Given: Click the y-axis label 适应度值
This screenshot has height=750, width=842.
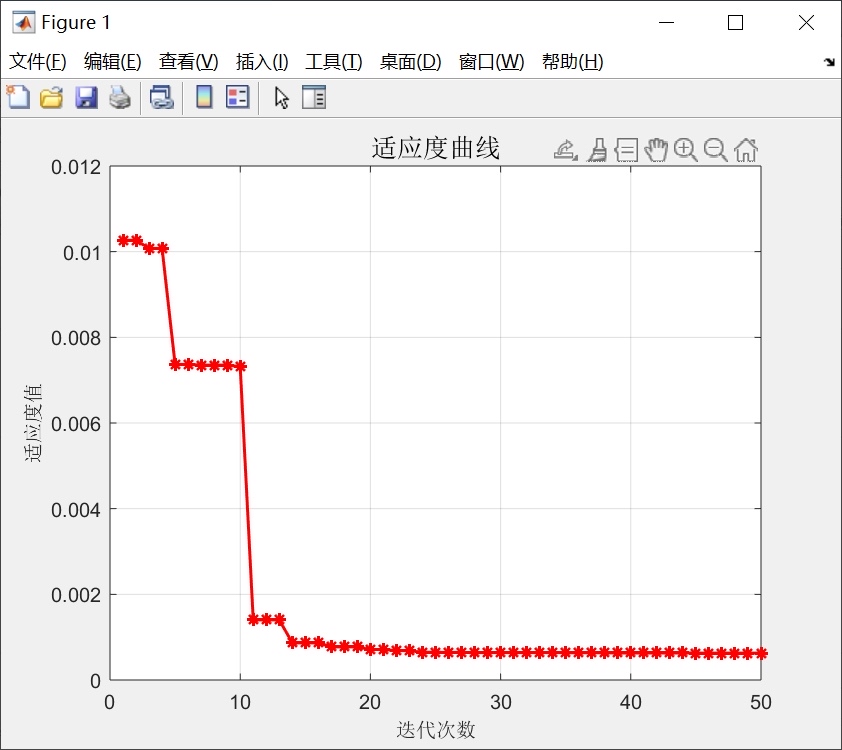Looking at the screenshot, I should (x=33, y=423).
